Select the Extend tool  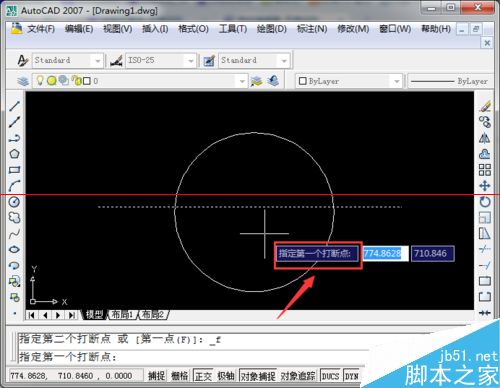pyautogui.click(x=485, y=265)
